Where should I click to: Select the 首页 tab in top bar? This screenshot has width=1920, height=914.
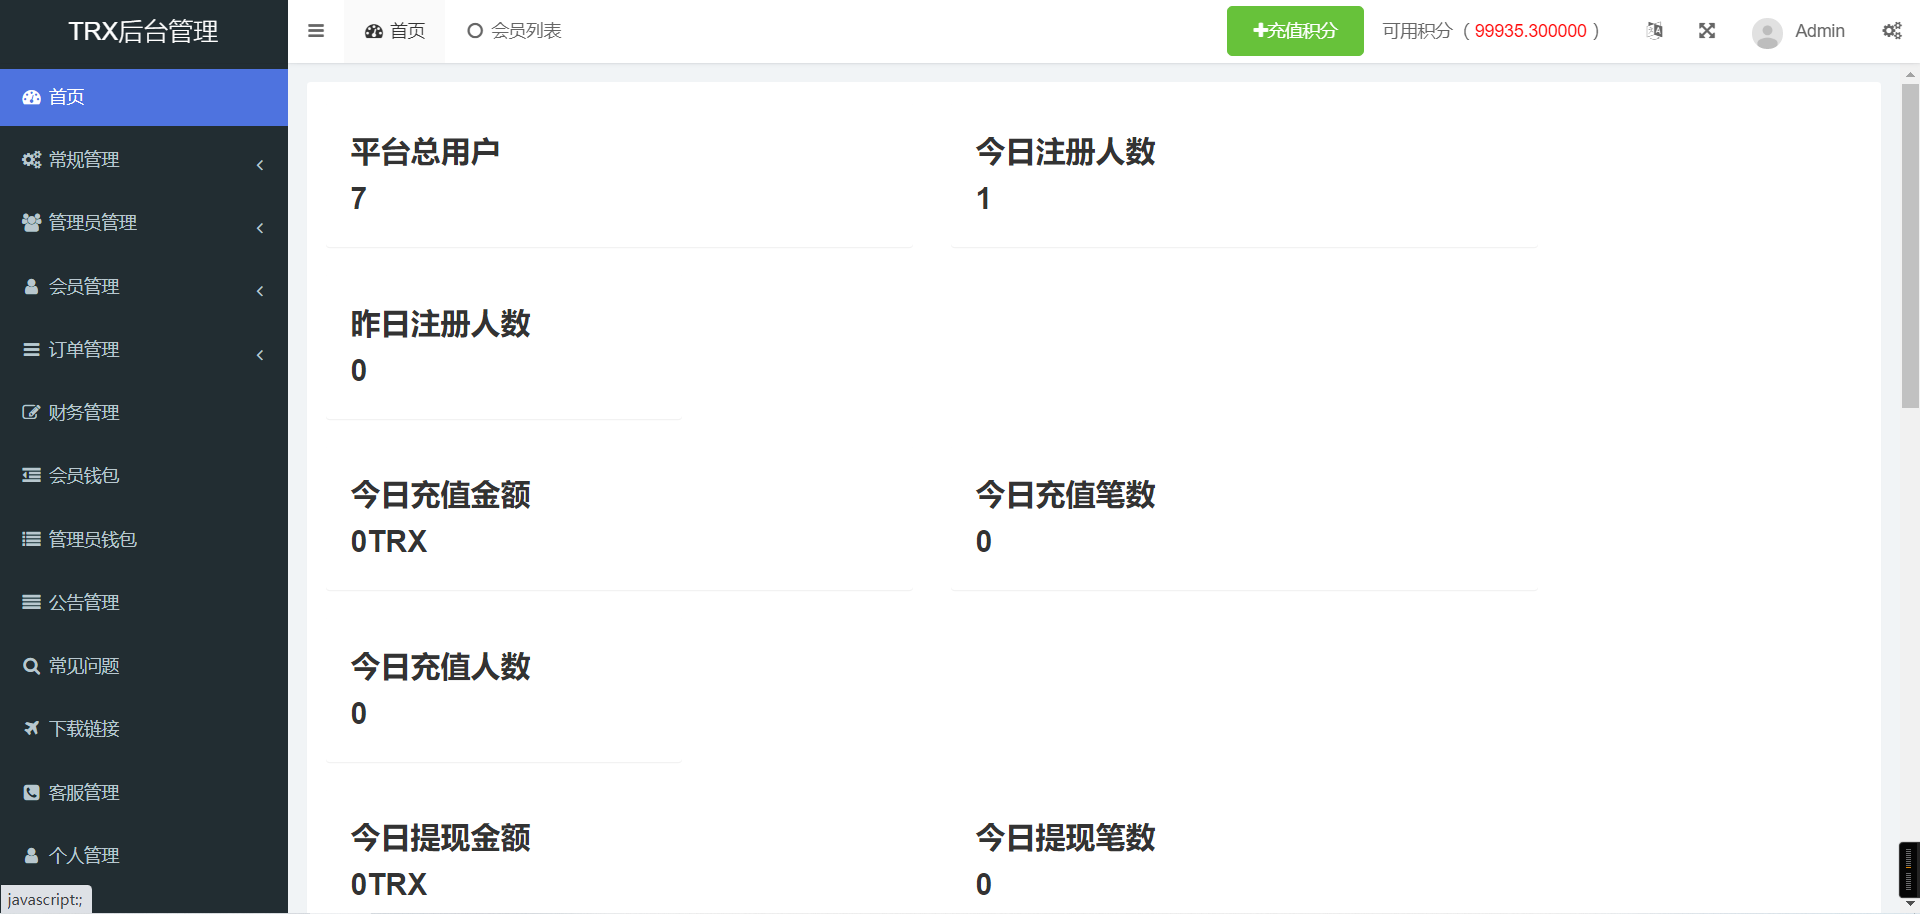click(395, 31)
